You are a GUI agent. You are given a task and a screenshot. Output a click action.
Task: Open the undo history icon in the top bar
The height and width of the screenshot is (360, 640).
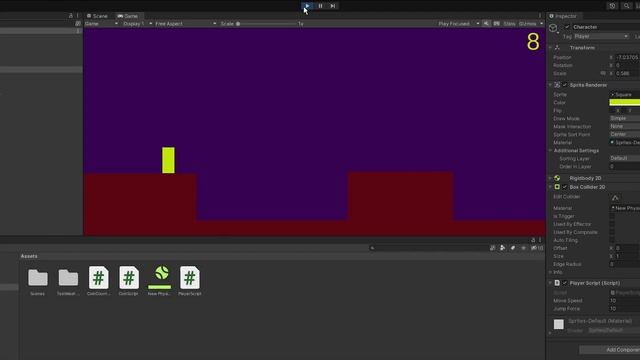612,6
